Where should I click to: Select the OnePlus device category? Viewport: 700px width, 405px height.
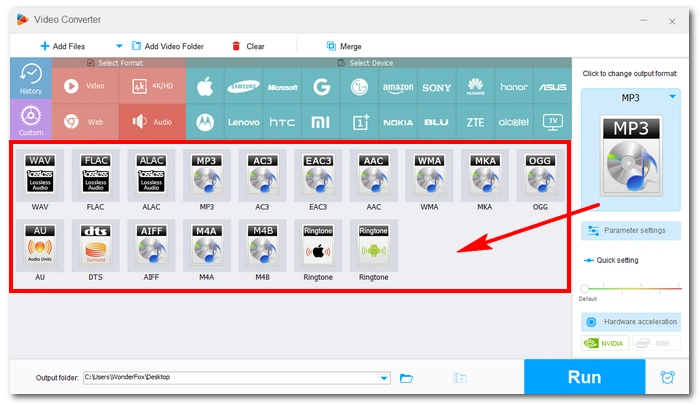[359, 122]
